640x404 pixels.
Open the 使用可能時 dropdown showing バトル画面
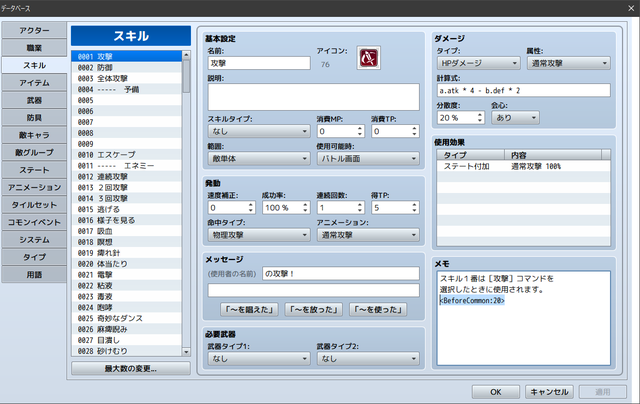368,159
